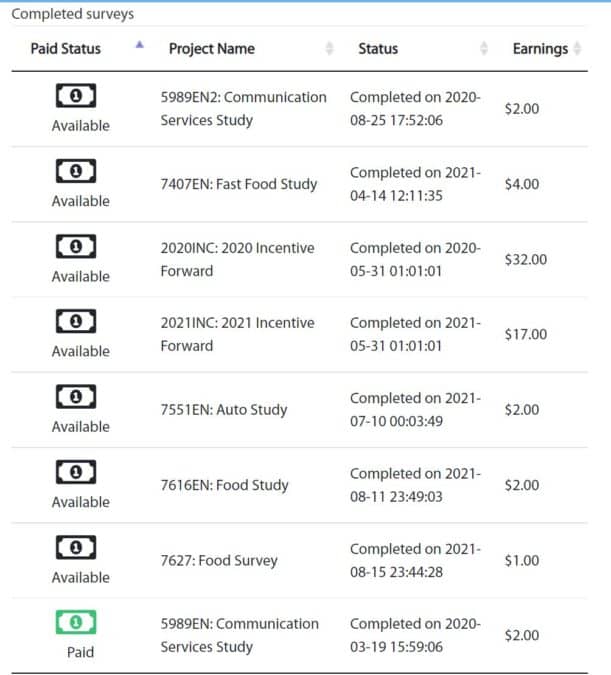Click money icon for 7551EN Auto Study
Viewport: 611px width, 675px height.
76,396
